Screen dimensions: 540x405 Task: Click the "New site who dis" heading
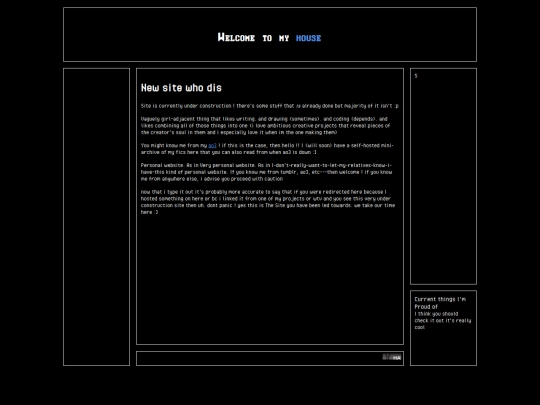pyautogui.click(x=181, y=88)
